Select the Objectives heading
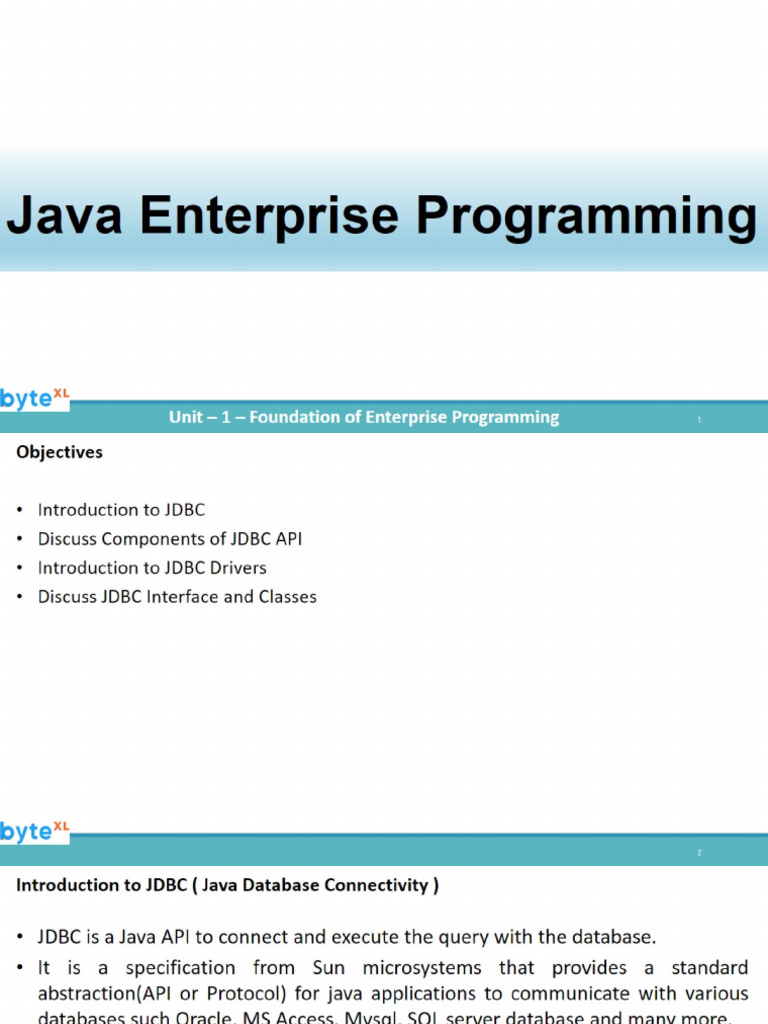Screen dimensions: 768x1024 pos(59,452)
